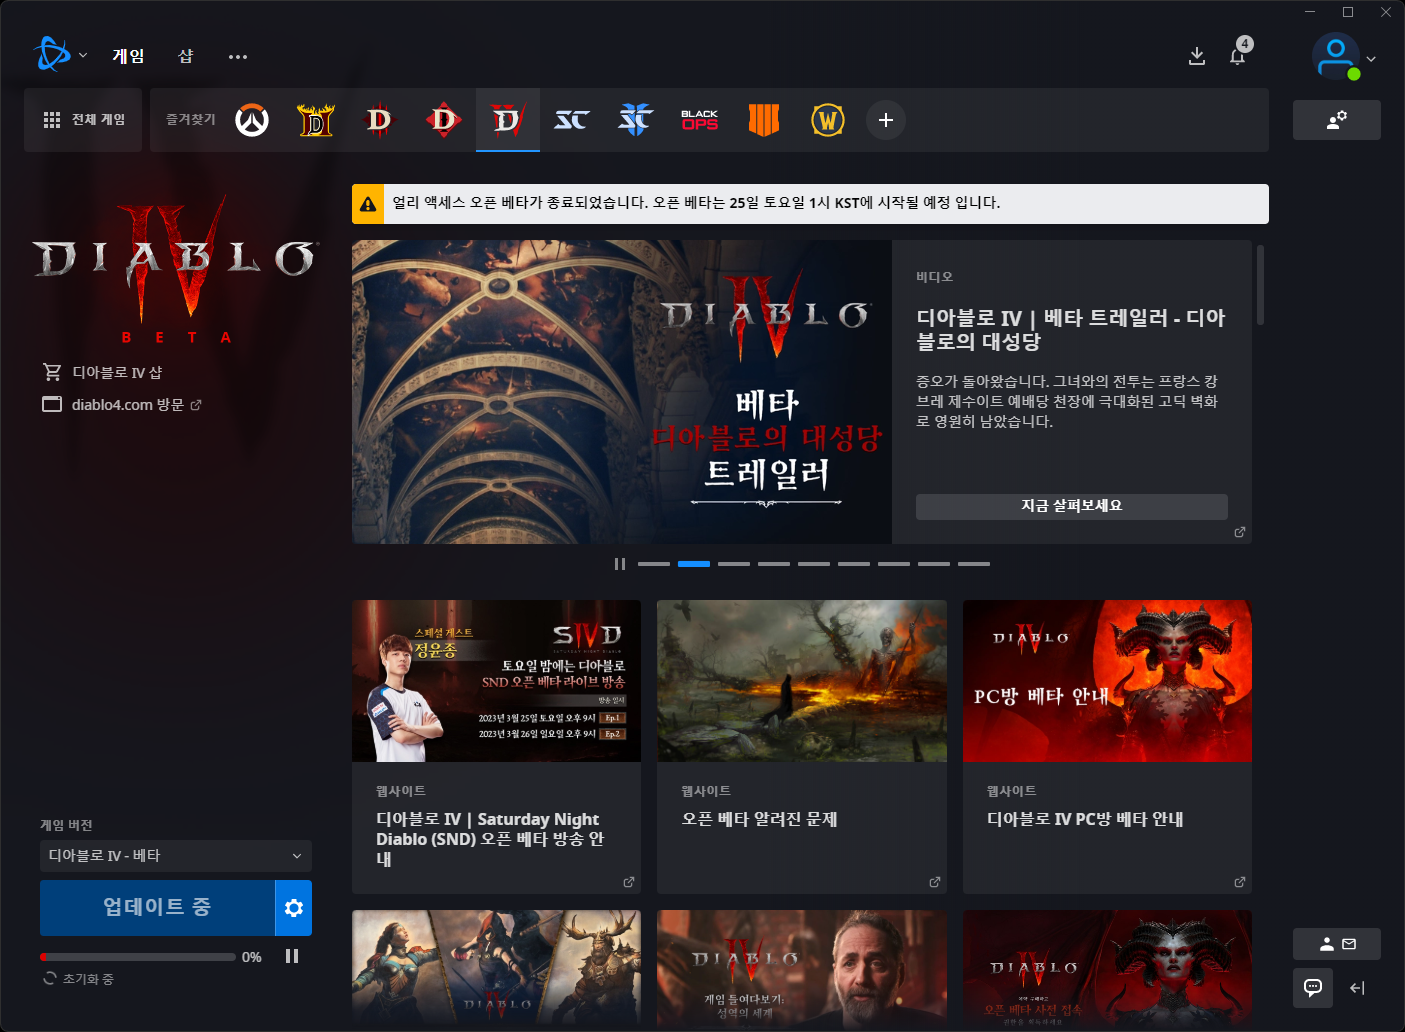This screenshot has height=1032, width=1405.
Task: Open friend settings button
Action: coord(1337,120)
